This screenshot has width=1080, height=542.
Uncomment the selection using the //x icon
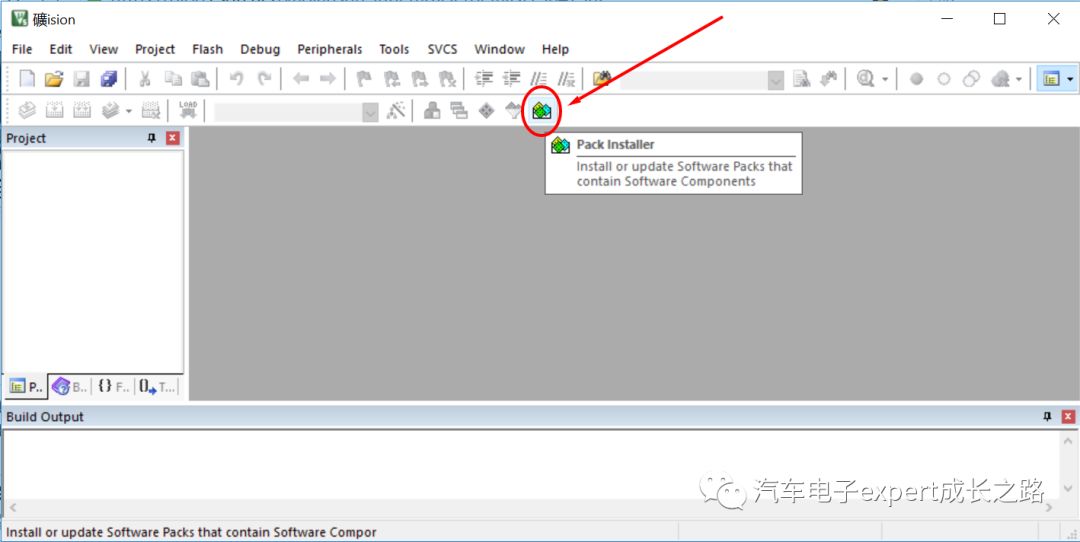coord(566,79)
